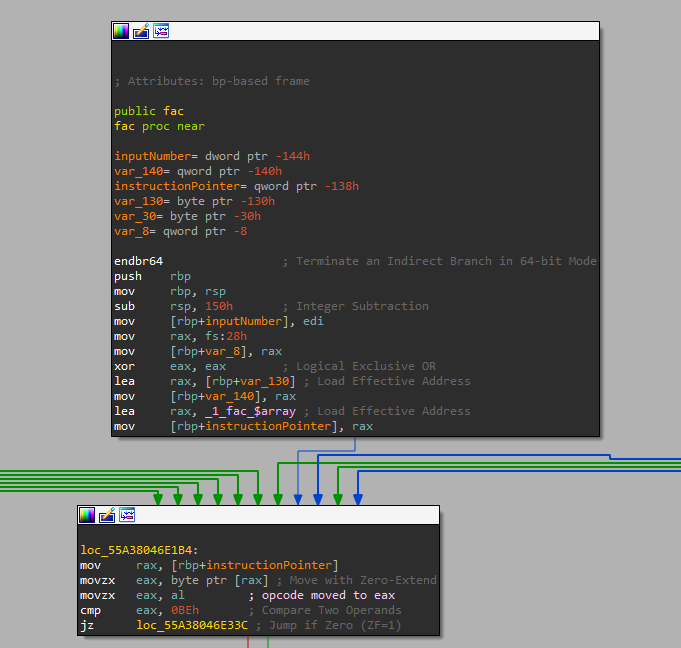Select var_8 qword ptr declaration

181,231
